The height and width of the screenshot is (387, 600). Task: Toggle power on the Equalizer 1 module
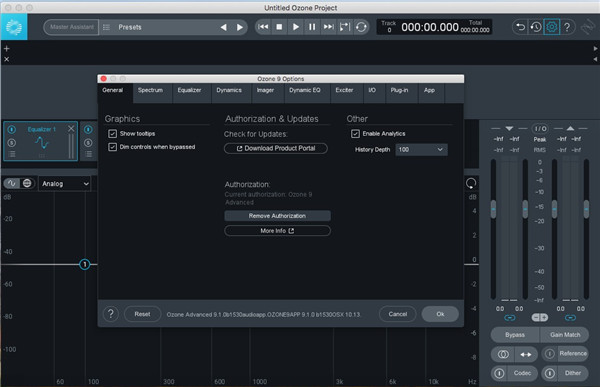pos(12,130)
